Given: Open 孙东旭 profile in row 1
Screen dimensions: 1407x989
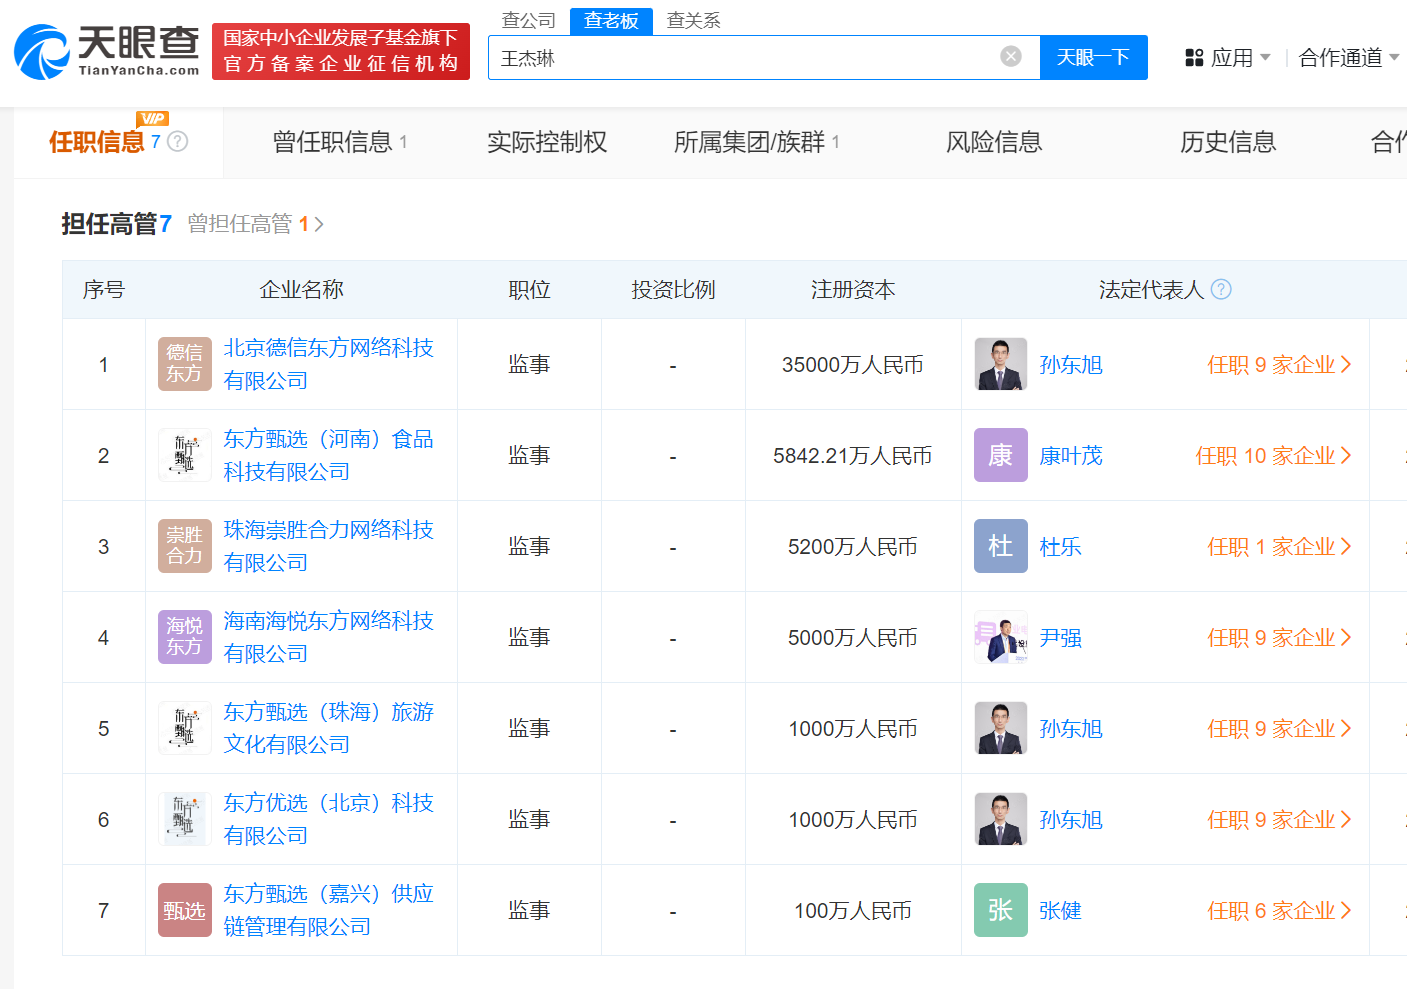Looking at the screenshot, I should (1071, 365).
